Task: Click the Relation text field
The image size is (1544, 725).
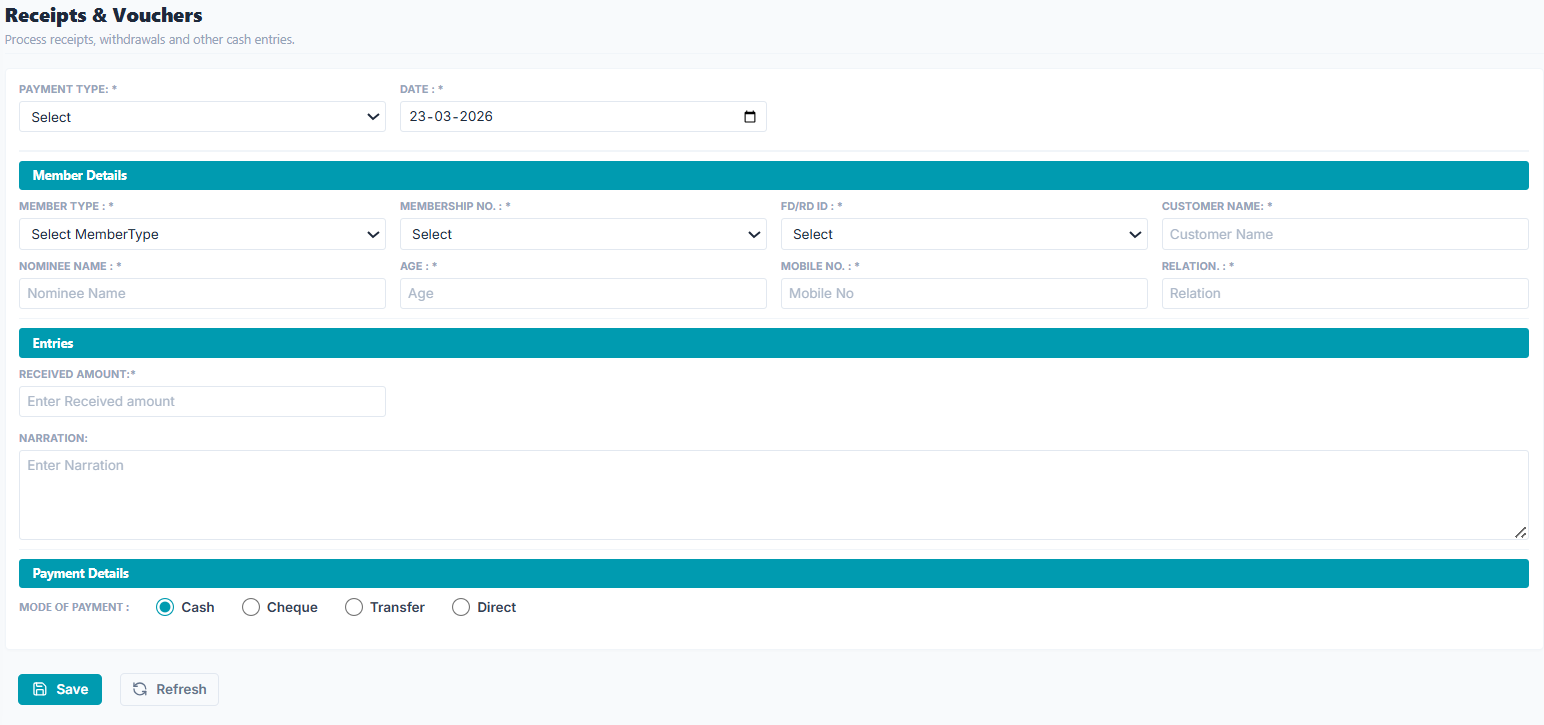Action: tap(1345, 293)
